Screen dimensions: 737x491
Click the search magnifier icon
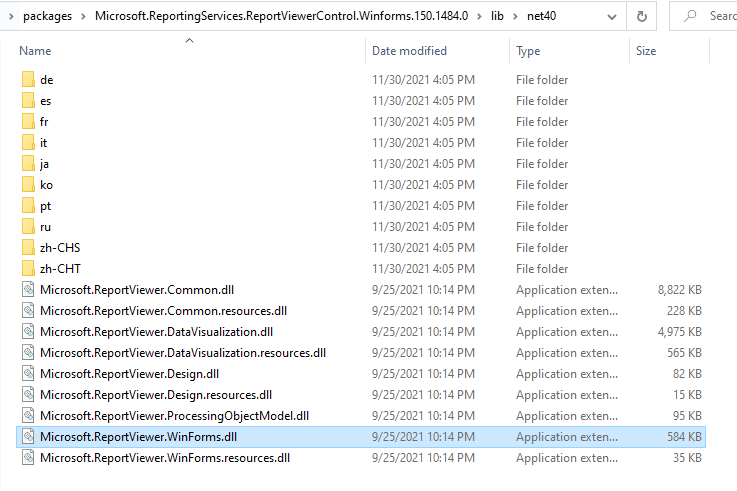690,16
